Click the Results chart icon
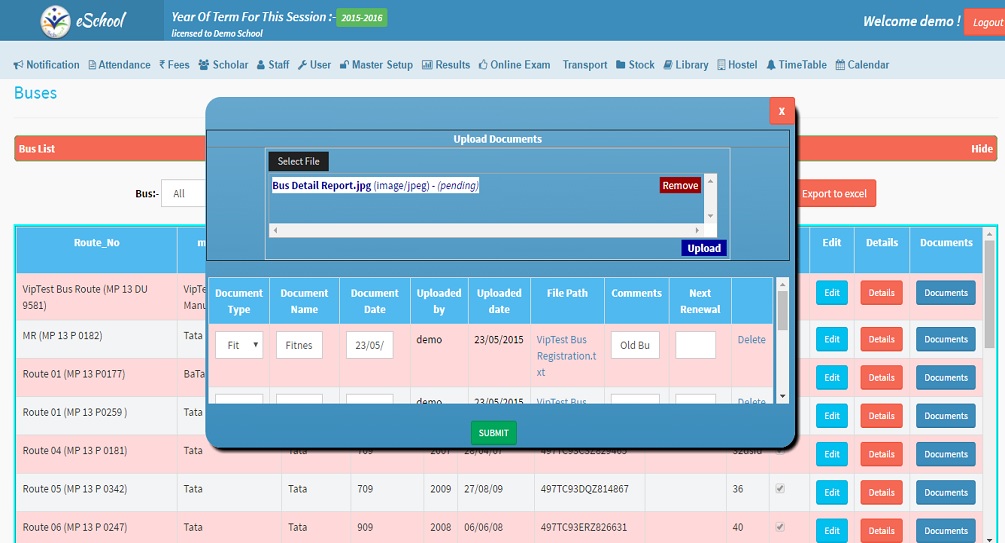1005x543 pixels. click(x=427, y=65)
